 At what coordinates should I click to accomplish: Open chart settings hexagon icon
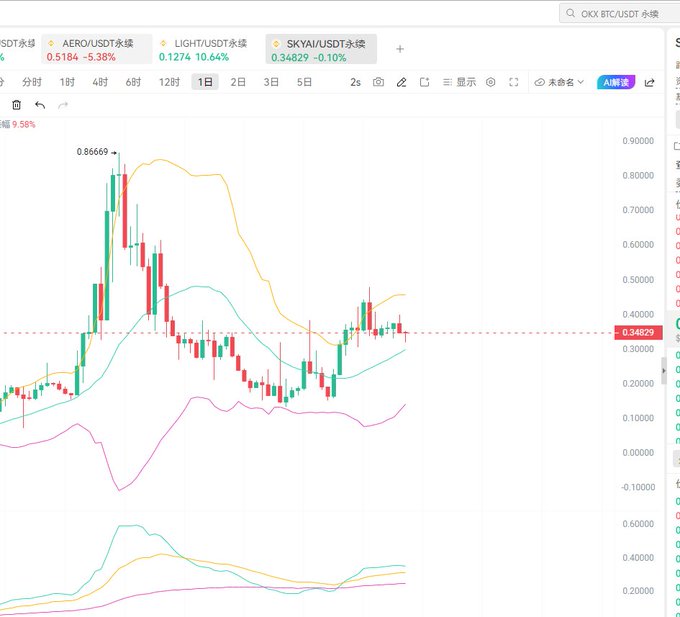click(490, 82)
